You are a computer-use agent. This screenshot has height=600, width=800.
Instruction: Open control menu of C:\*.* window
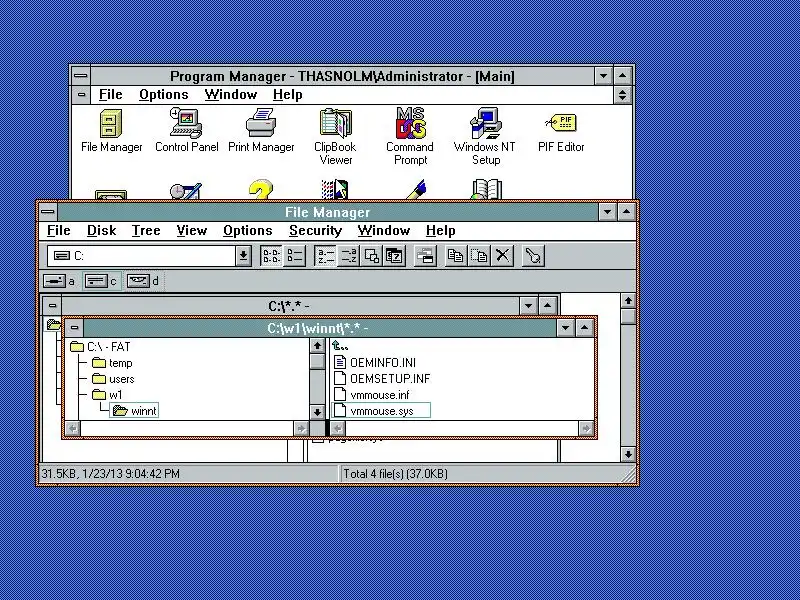(52, 306)
